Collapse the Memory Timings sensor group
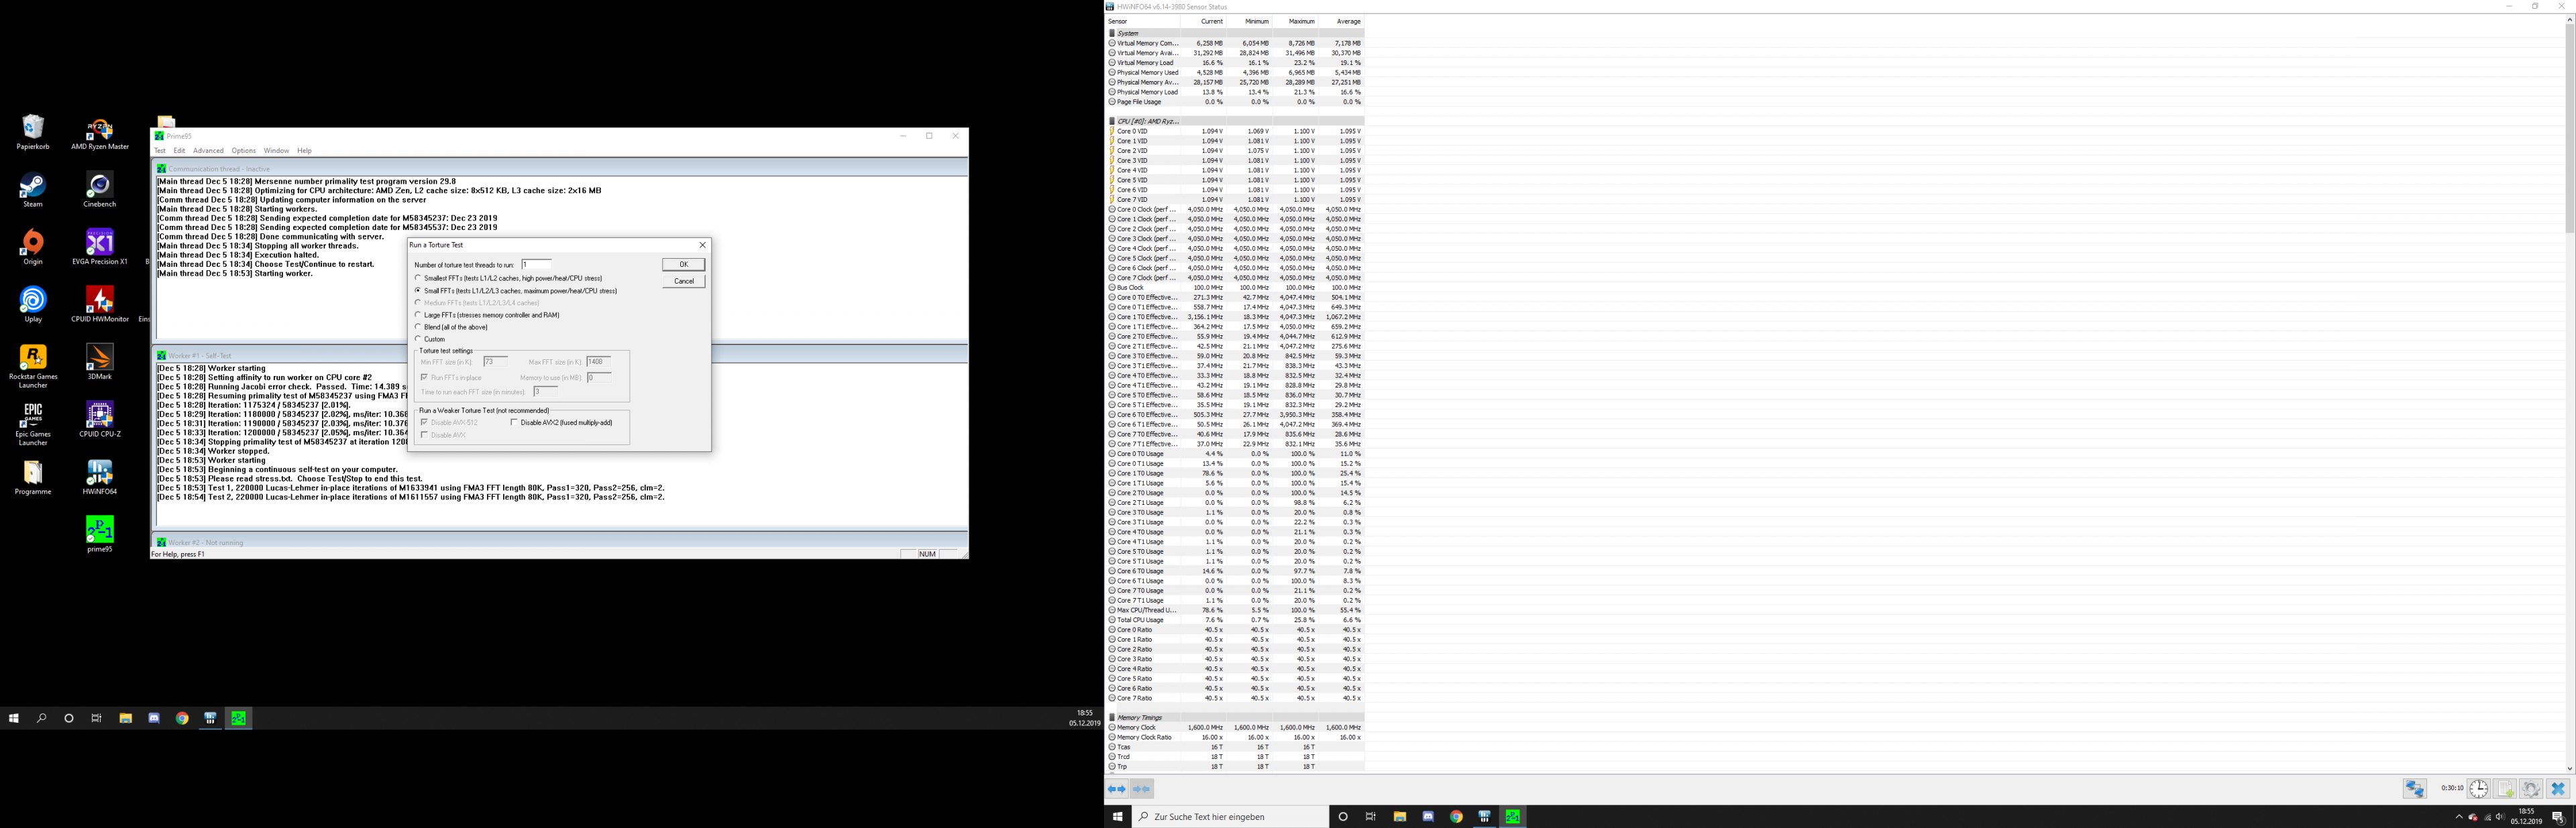2576x828 pixels. coord(1139,717)
